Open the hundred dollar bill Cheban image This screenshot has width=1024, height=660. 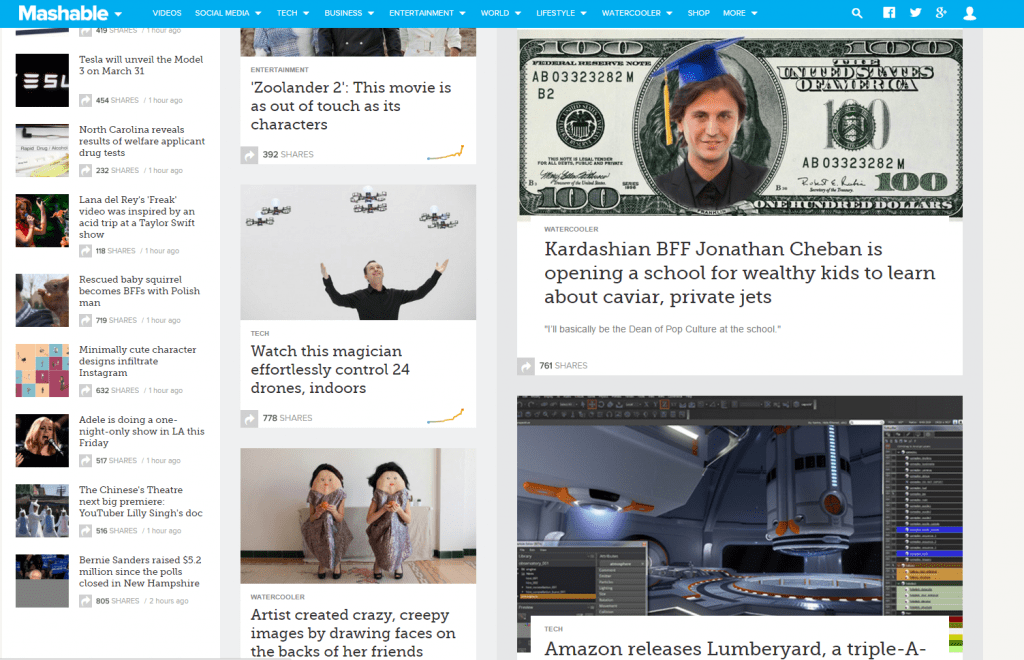click(740, 124)
